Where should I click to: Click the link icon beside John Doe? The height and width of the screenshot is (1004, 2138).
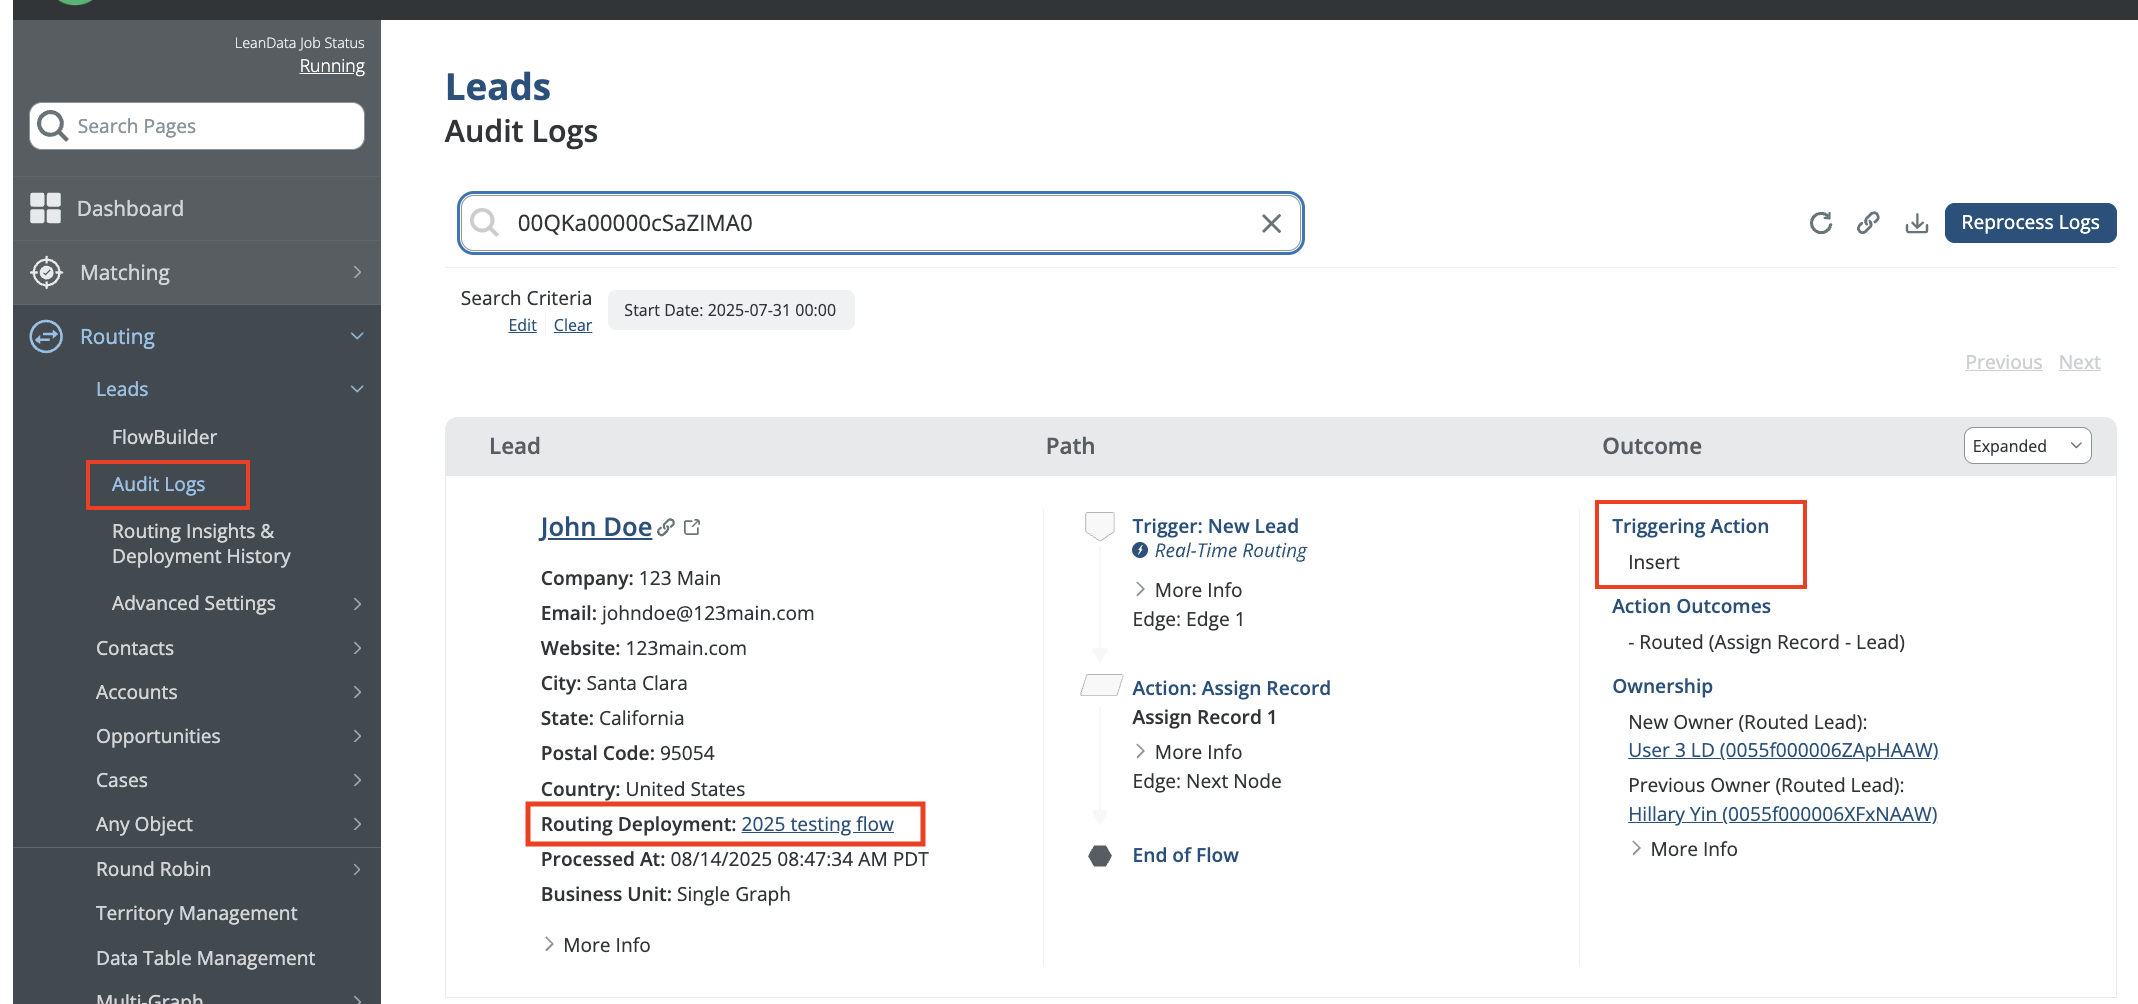pos(666,527)
